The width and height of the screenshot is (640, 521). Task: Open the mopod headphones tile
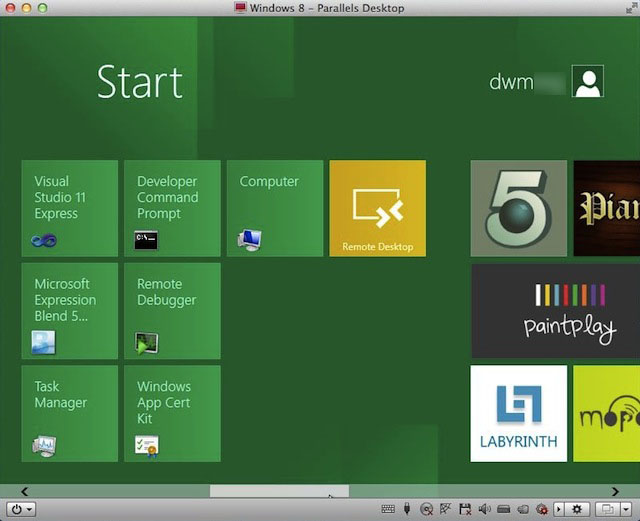coord(607,414)
